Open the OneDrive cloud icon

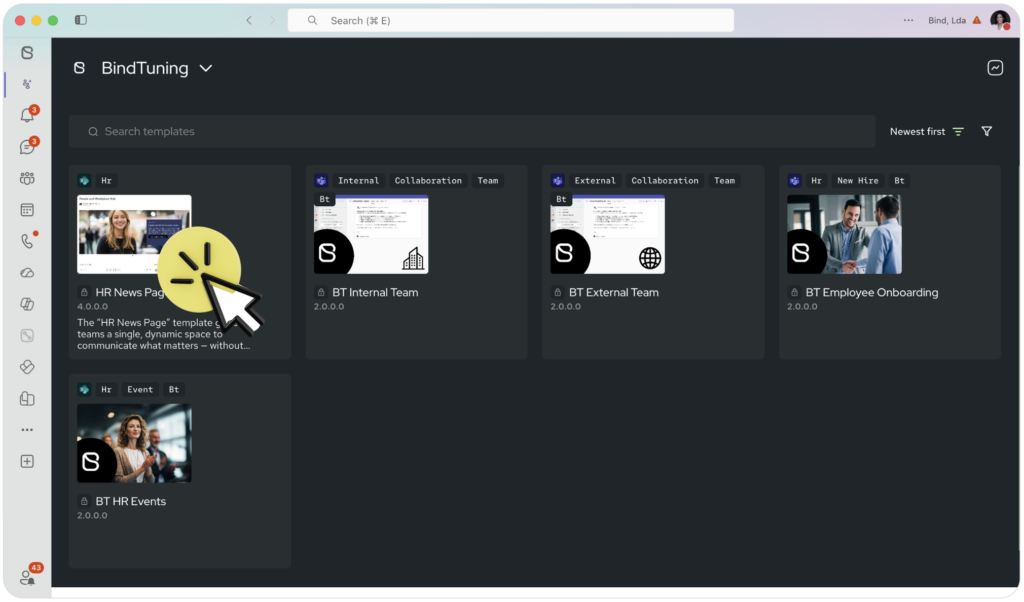[x=27, y=273]
